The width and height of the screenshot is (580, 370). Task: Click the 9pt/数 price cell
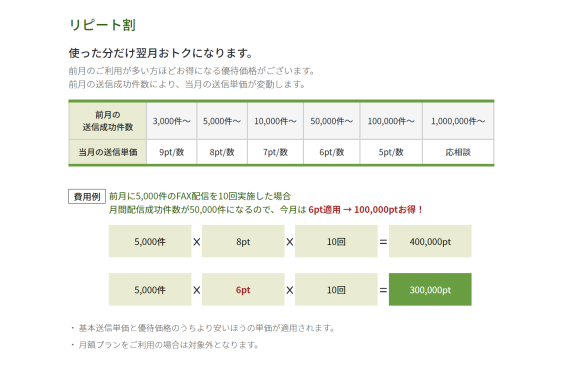(172, 152)
